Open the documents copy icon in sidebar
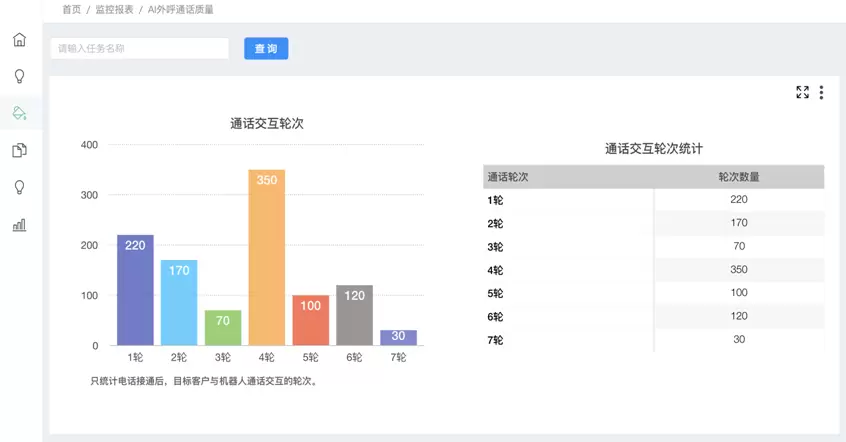The height and width of the screenshot is (442, 846). click(x=19, y=150)
